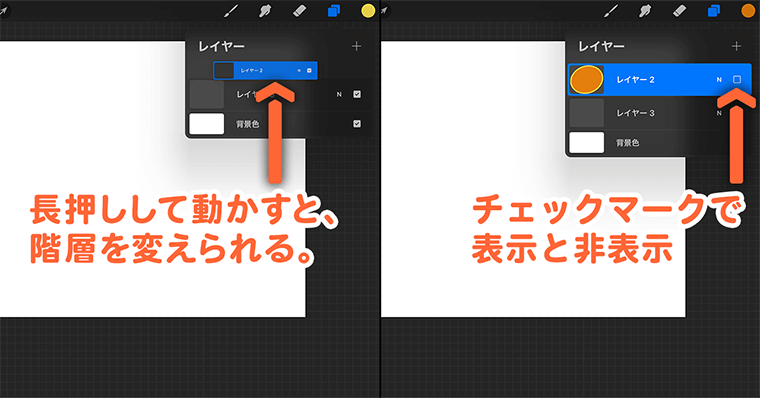Select the brush tool in left screenshot
This screenshot has height=398, width=760.
coord(231,10)
